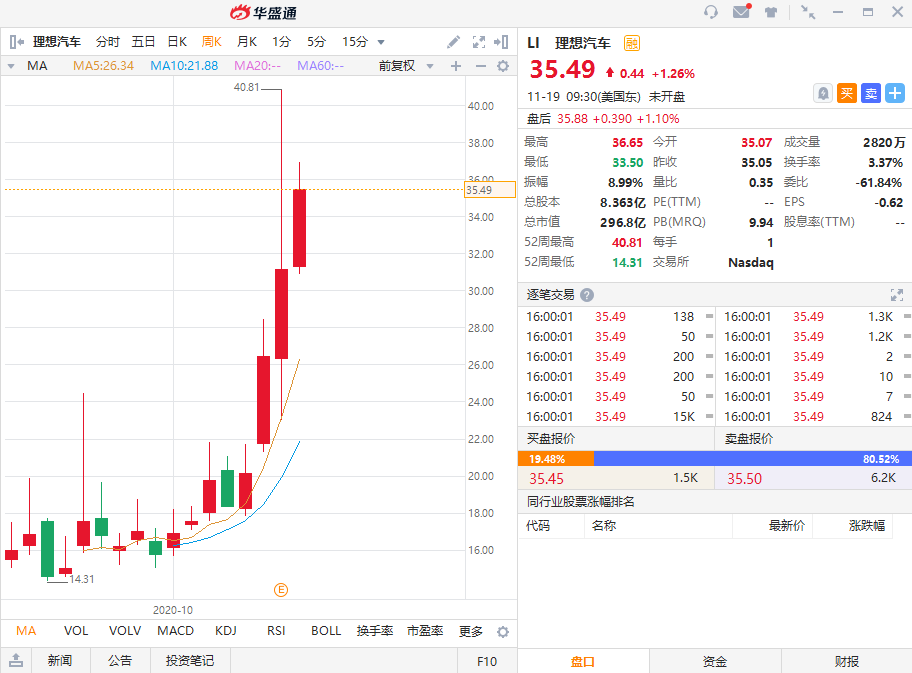
Task: Select the 盘口 quotes tab
Action: 583,661
